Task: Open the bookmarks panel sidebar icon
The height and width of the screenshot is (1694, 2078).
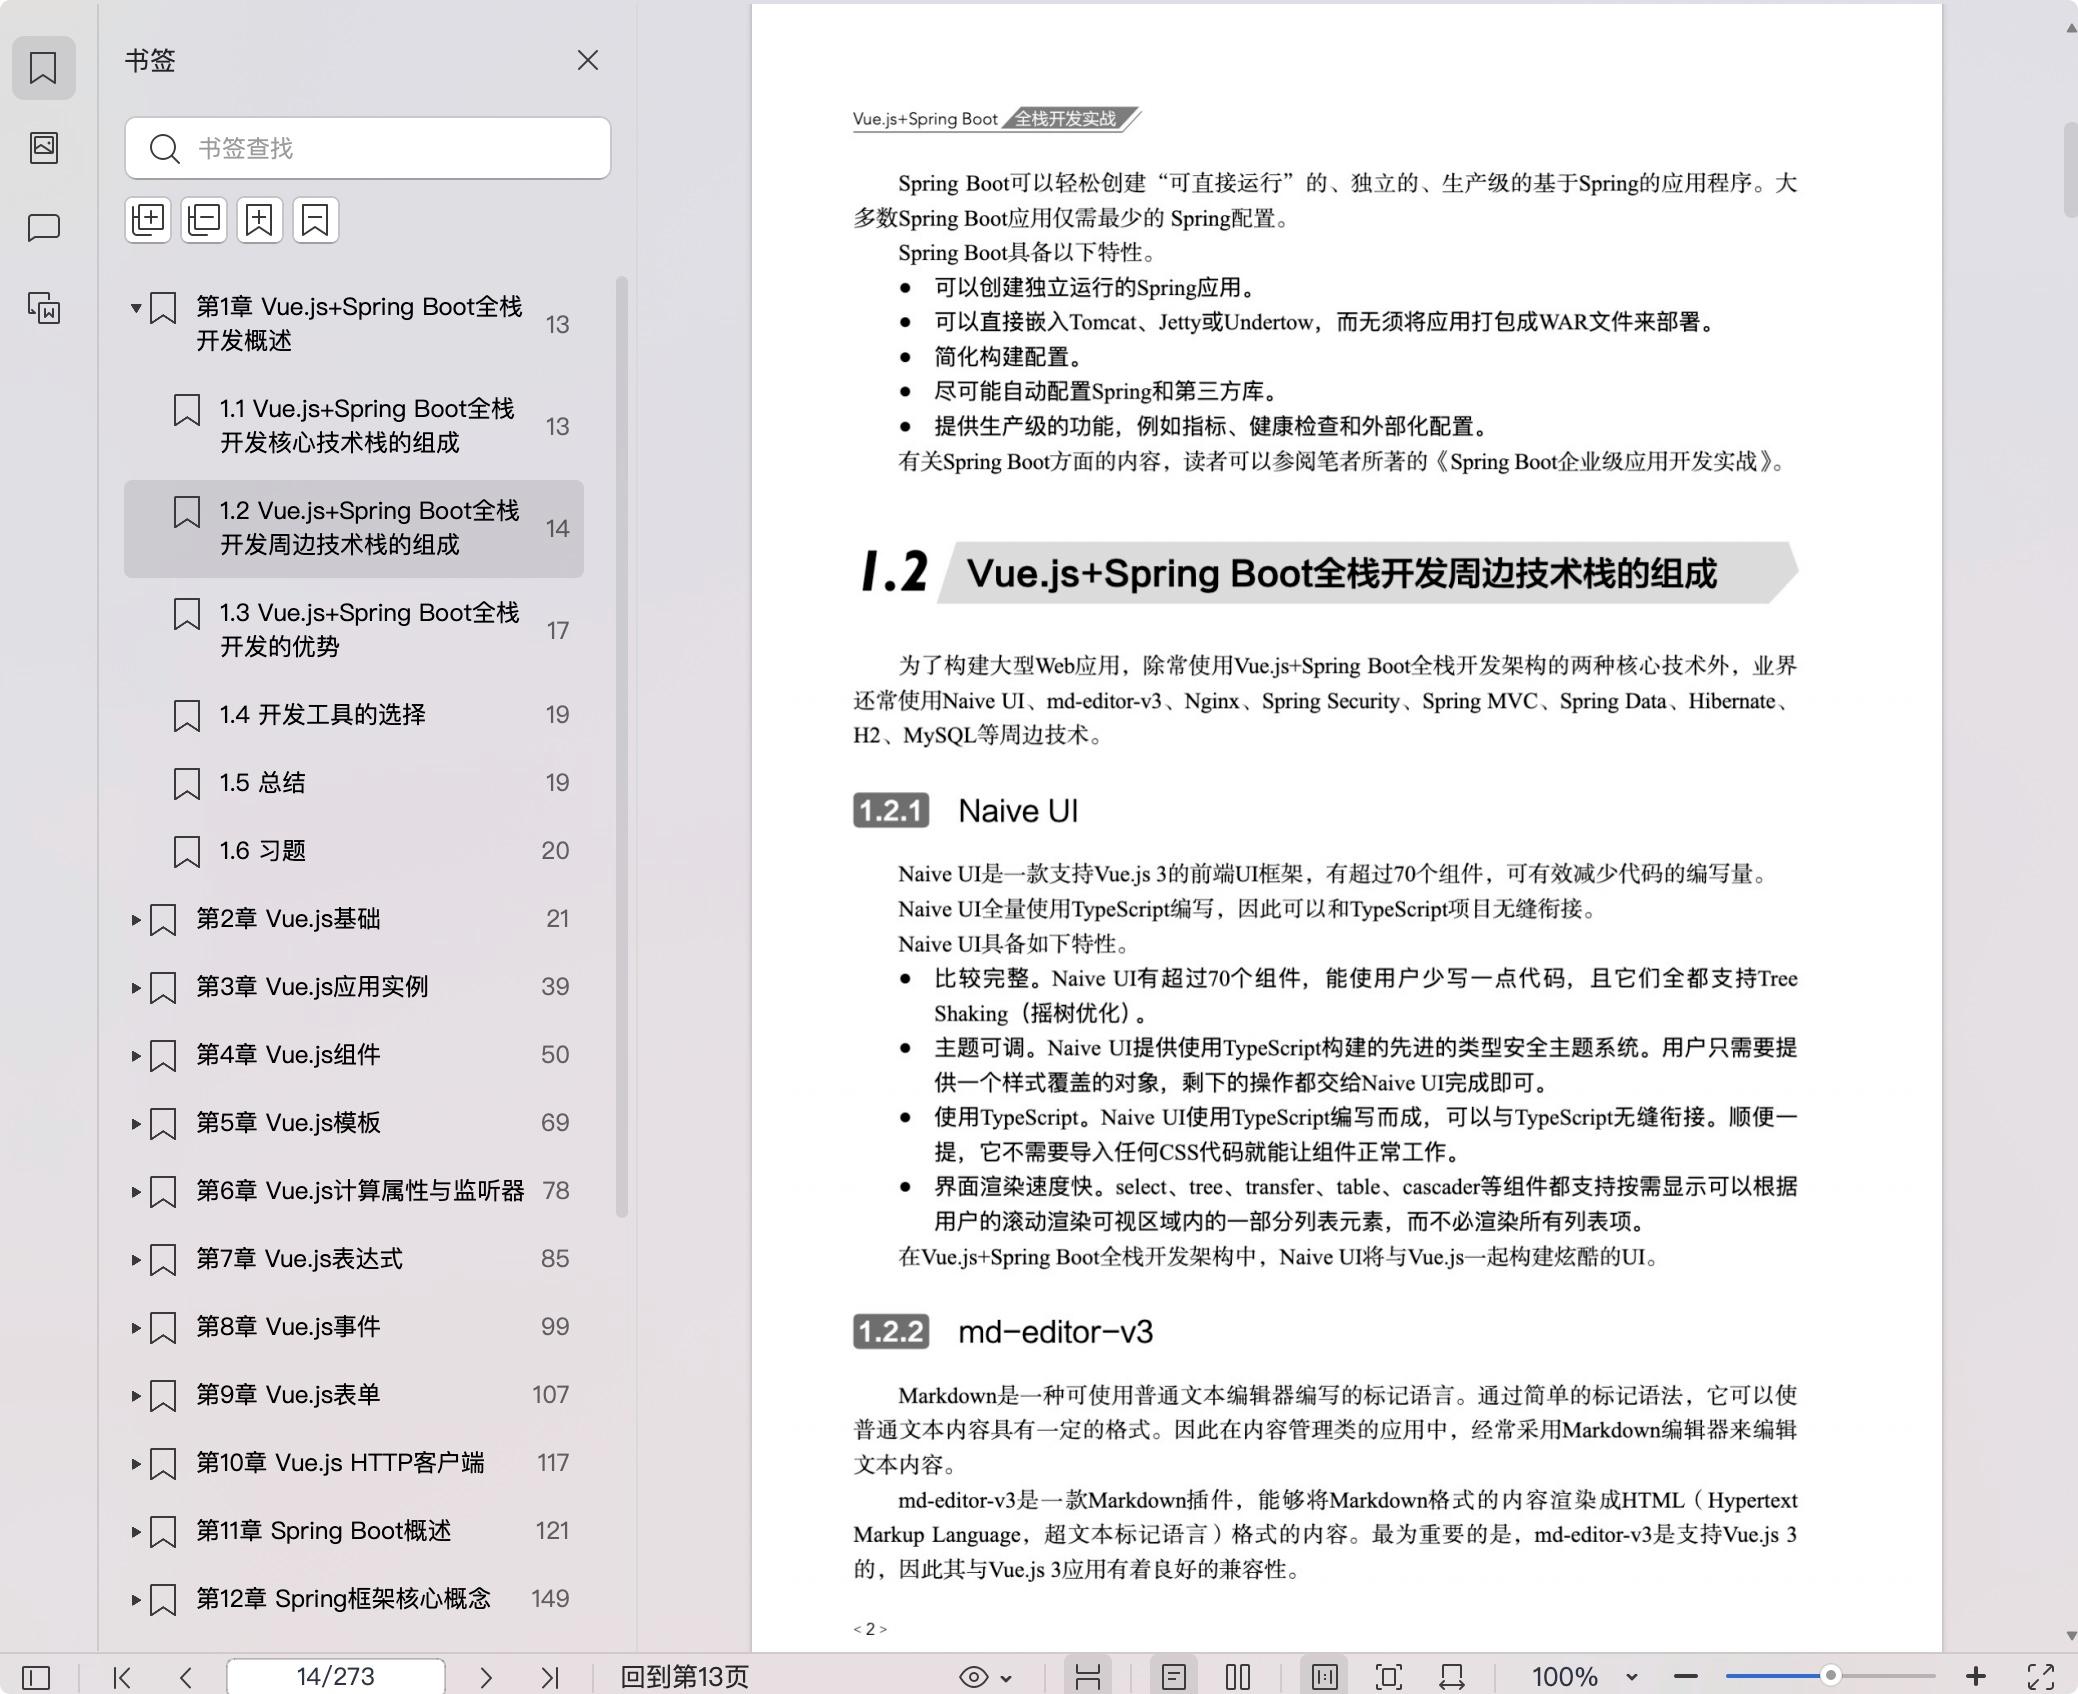Action: (43, 68)
